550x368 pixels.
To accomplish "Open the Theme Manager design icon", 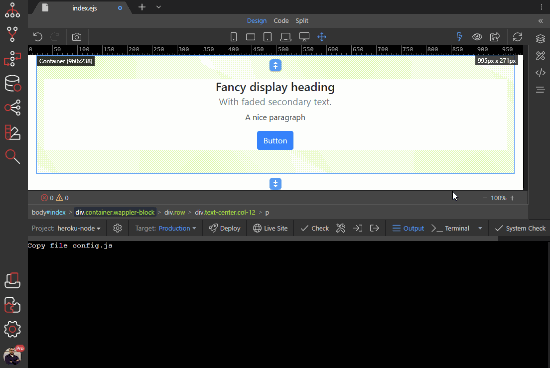I will 12,133.
